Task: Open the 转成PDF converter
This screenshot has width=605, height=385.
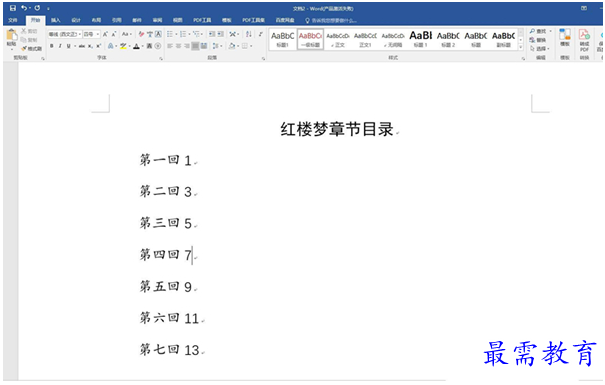Action: point(584,40)
